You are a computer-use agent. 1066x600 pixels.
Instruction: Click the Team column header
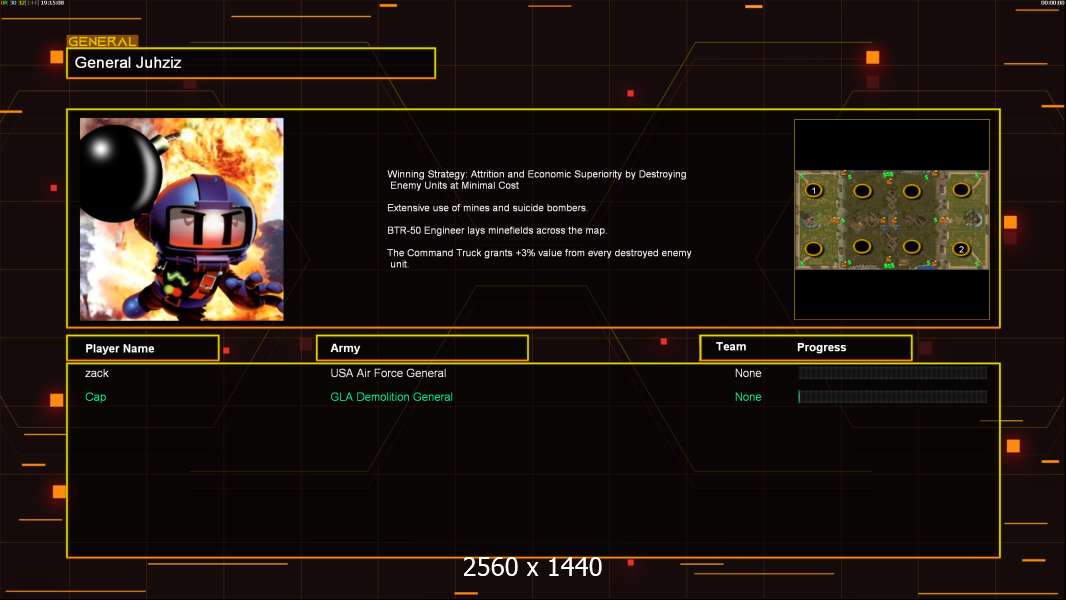pyautogui.click(x=731, y=347)
